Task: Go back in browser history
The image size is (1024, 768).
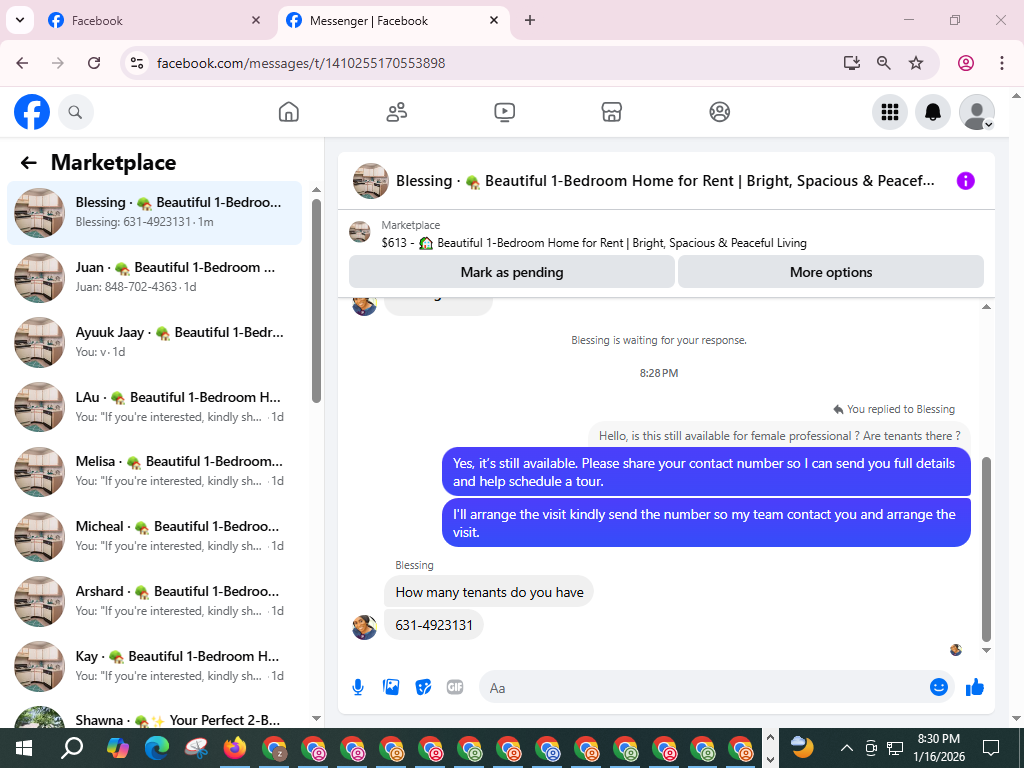Action: coord(22,63)
